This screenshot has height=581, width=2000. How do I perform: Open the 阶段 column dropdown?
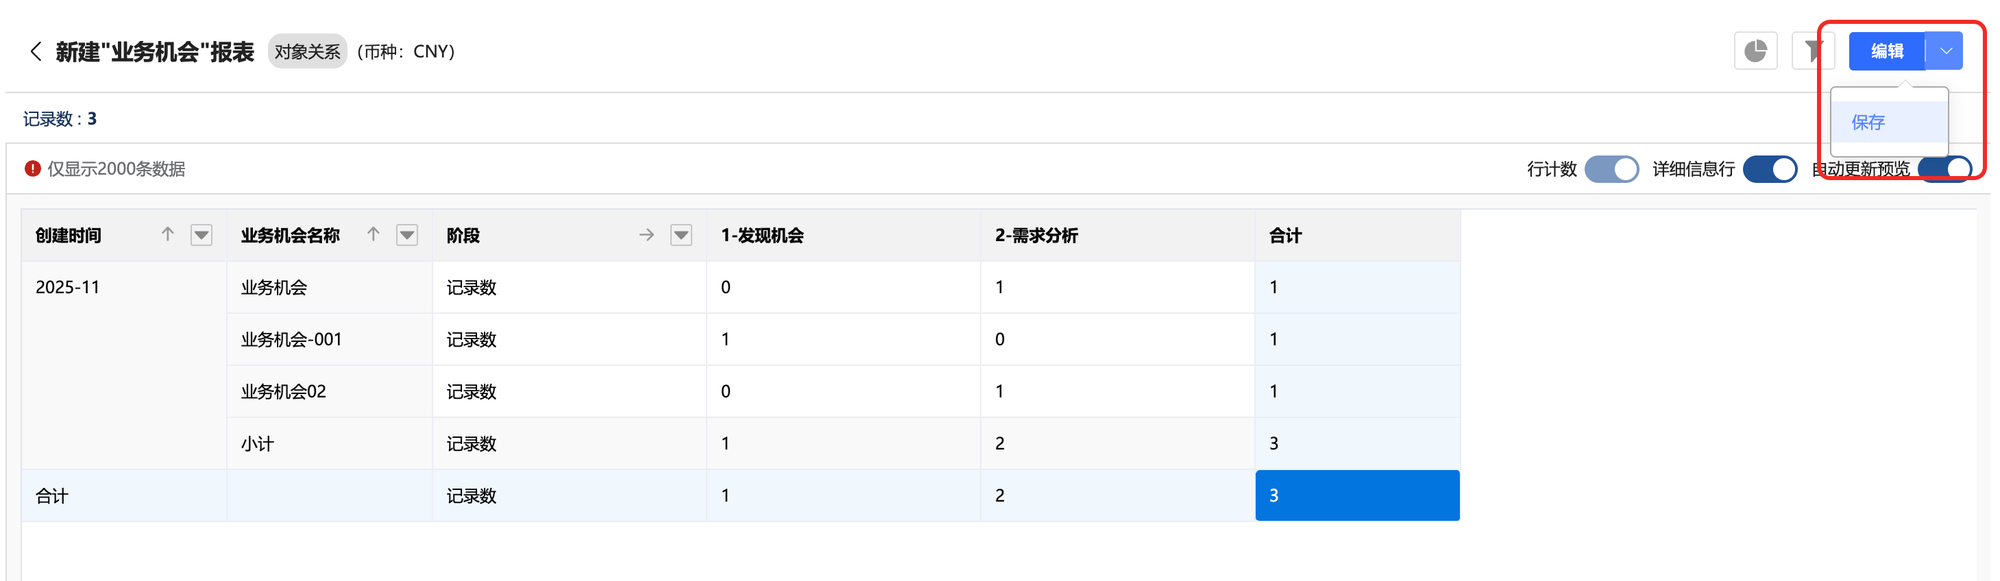(x=681, y=235)
